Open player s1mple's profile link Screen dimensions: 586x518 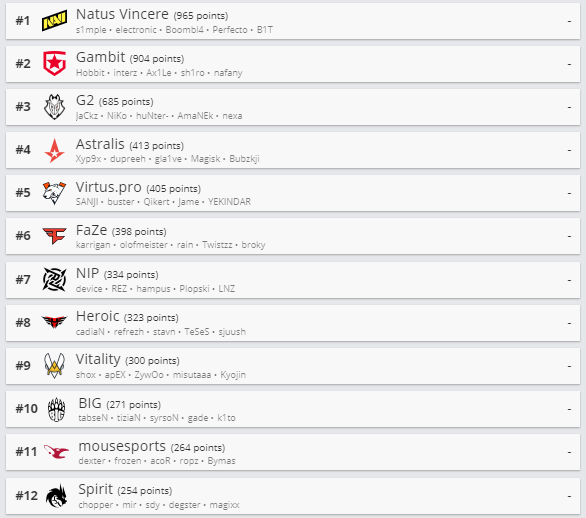91,30
